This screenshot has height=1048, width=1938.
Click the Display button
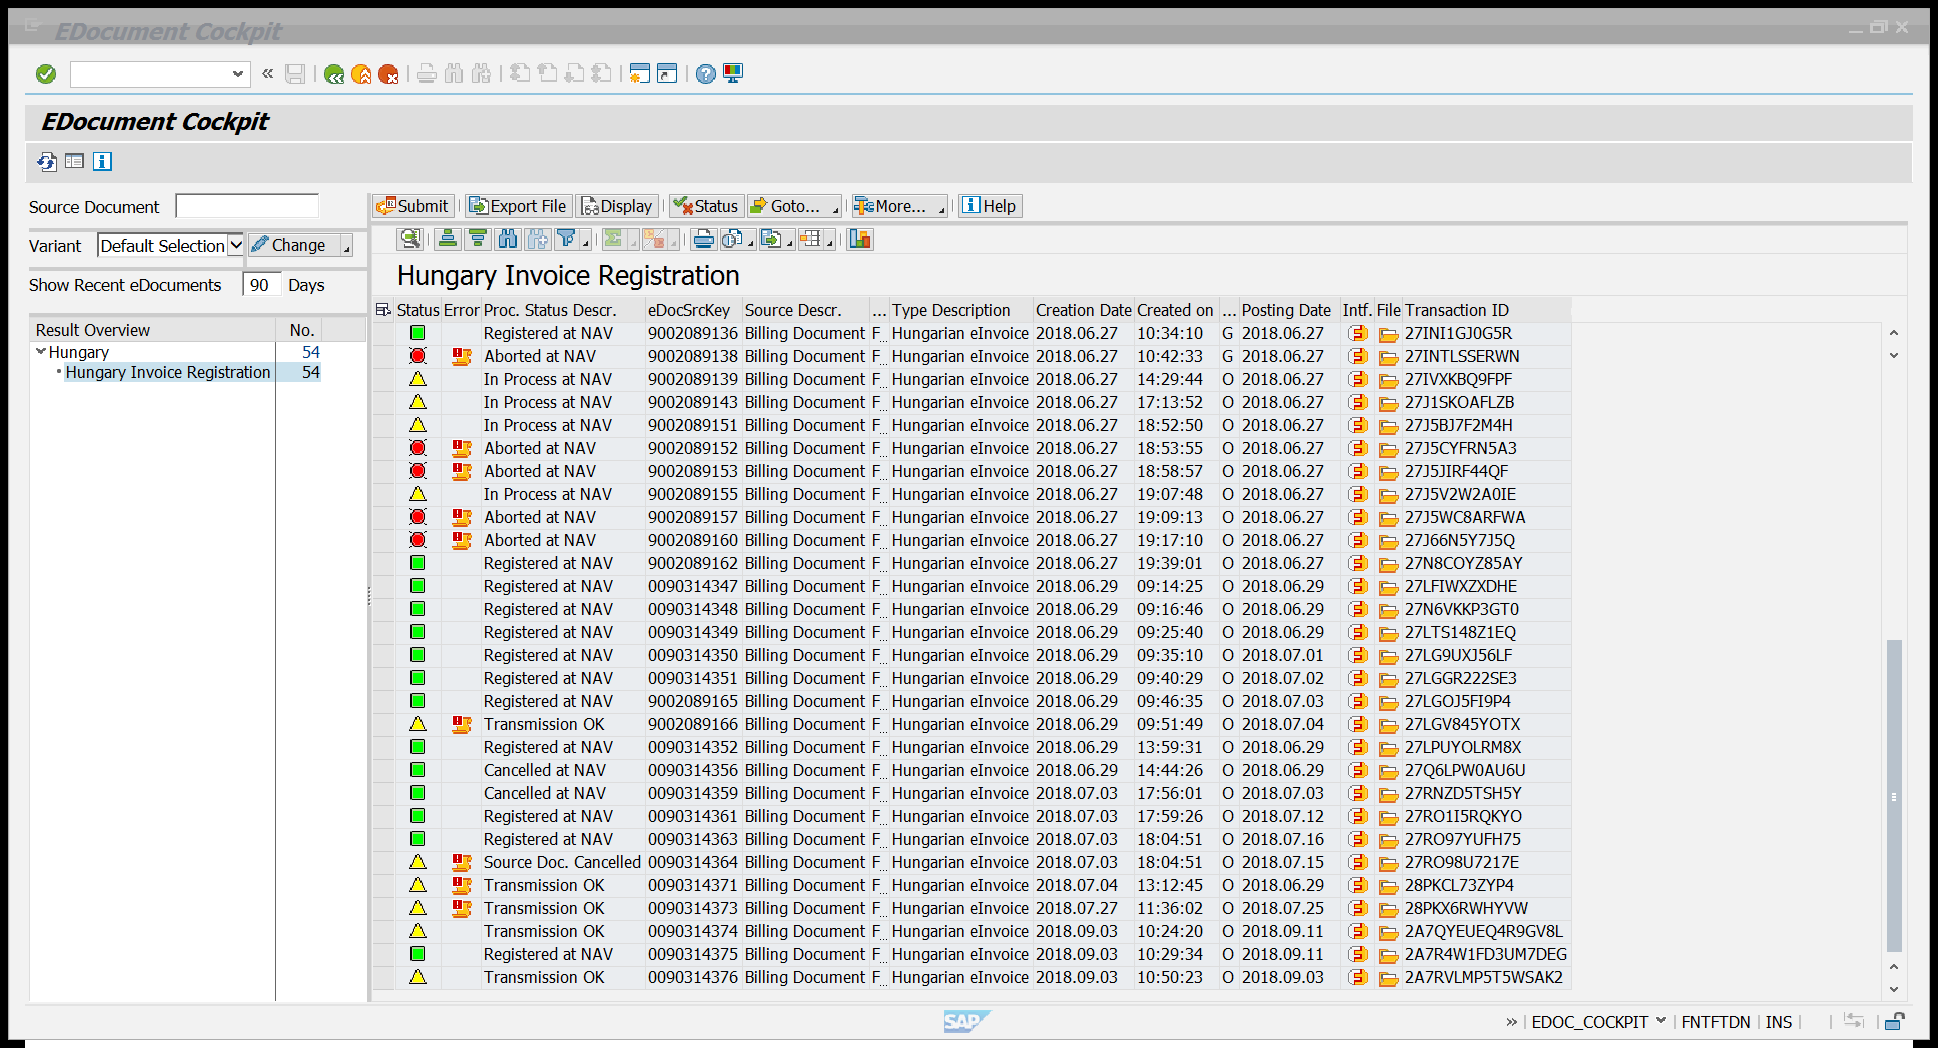tap(617, 206)
